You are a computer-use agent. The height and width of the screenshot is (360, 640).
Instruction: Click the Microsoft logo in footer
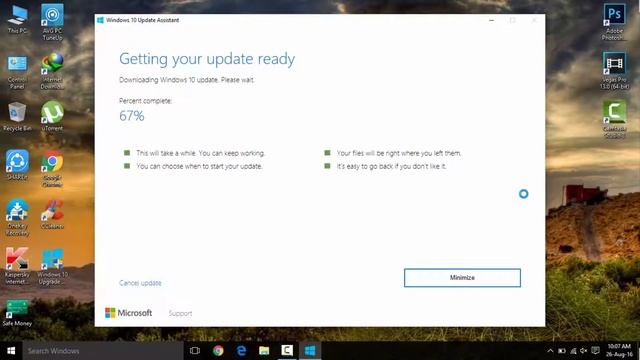[129, 313]
